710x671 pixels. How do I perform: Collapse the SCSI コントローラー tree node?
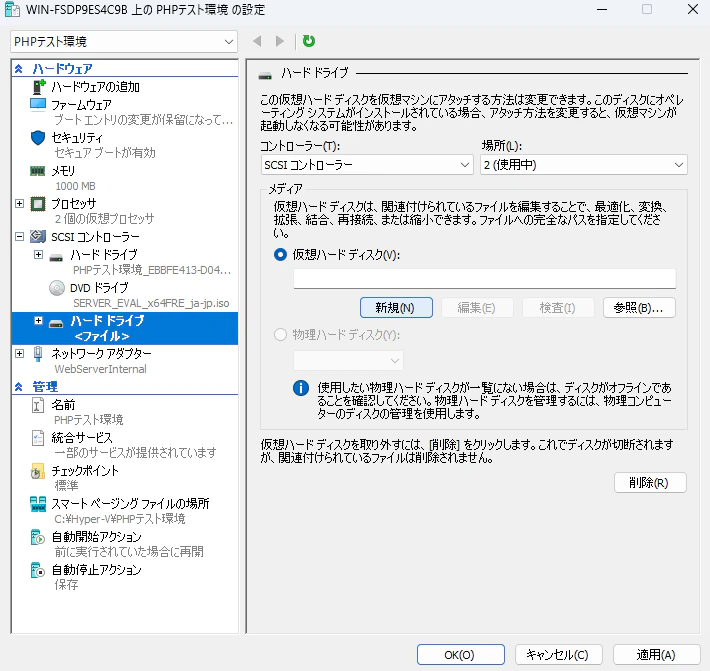(19, 236)
